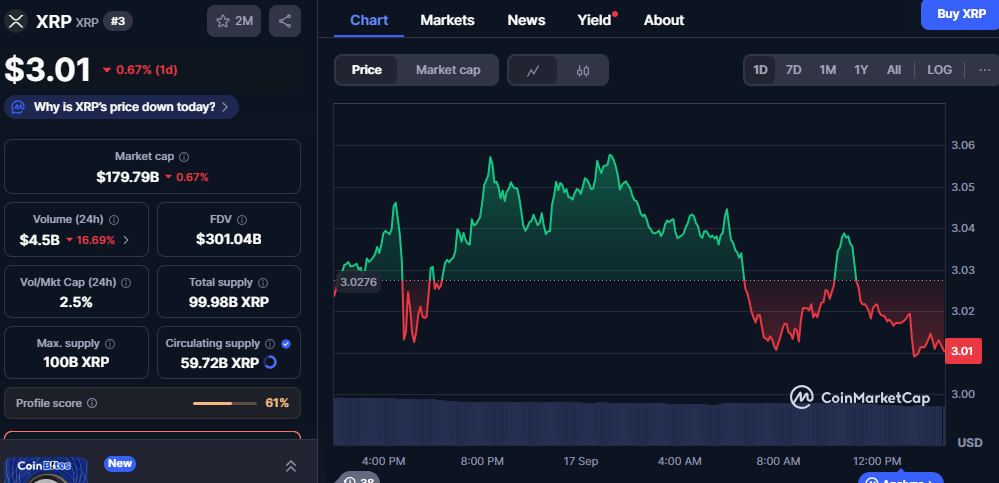Click the Profile score progress bar
The image size is (999, 483).
[225, 403]
